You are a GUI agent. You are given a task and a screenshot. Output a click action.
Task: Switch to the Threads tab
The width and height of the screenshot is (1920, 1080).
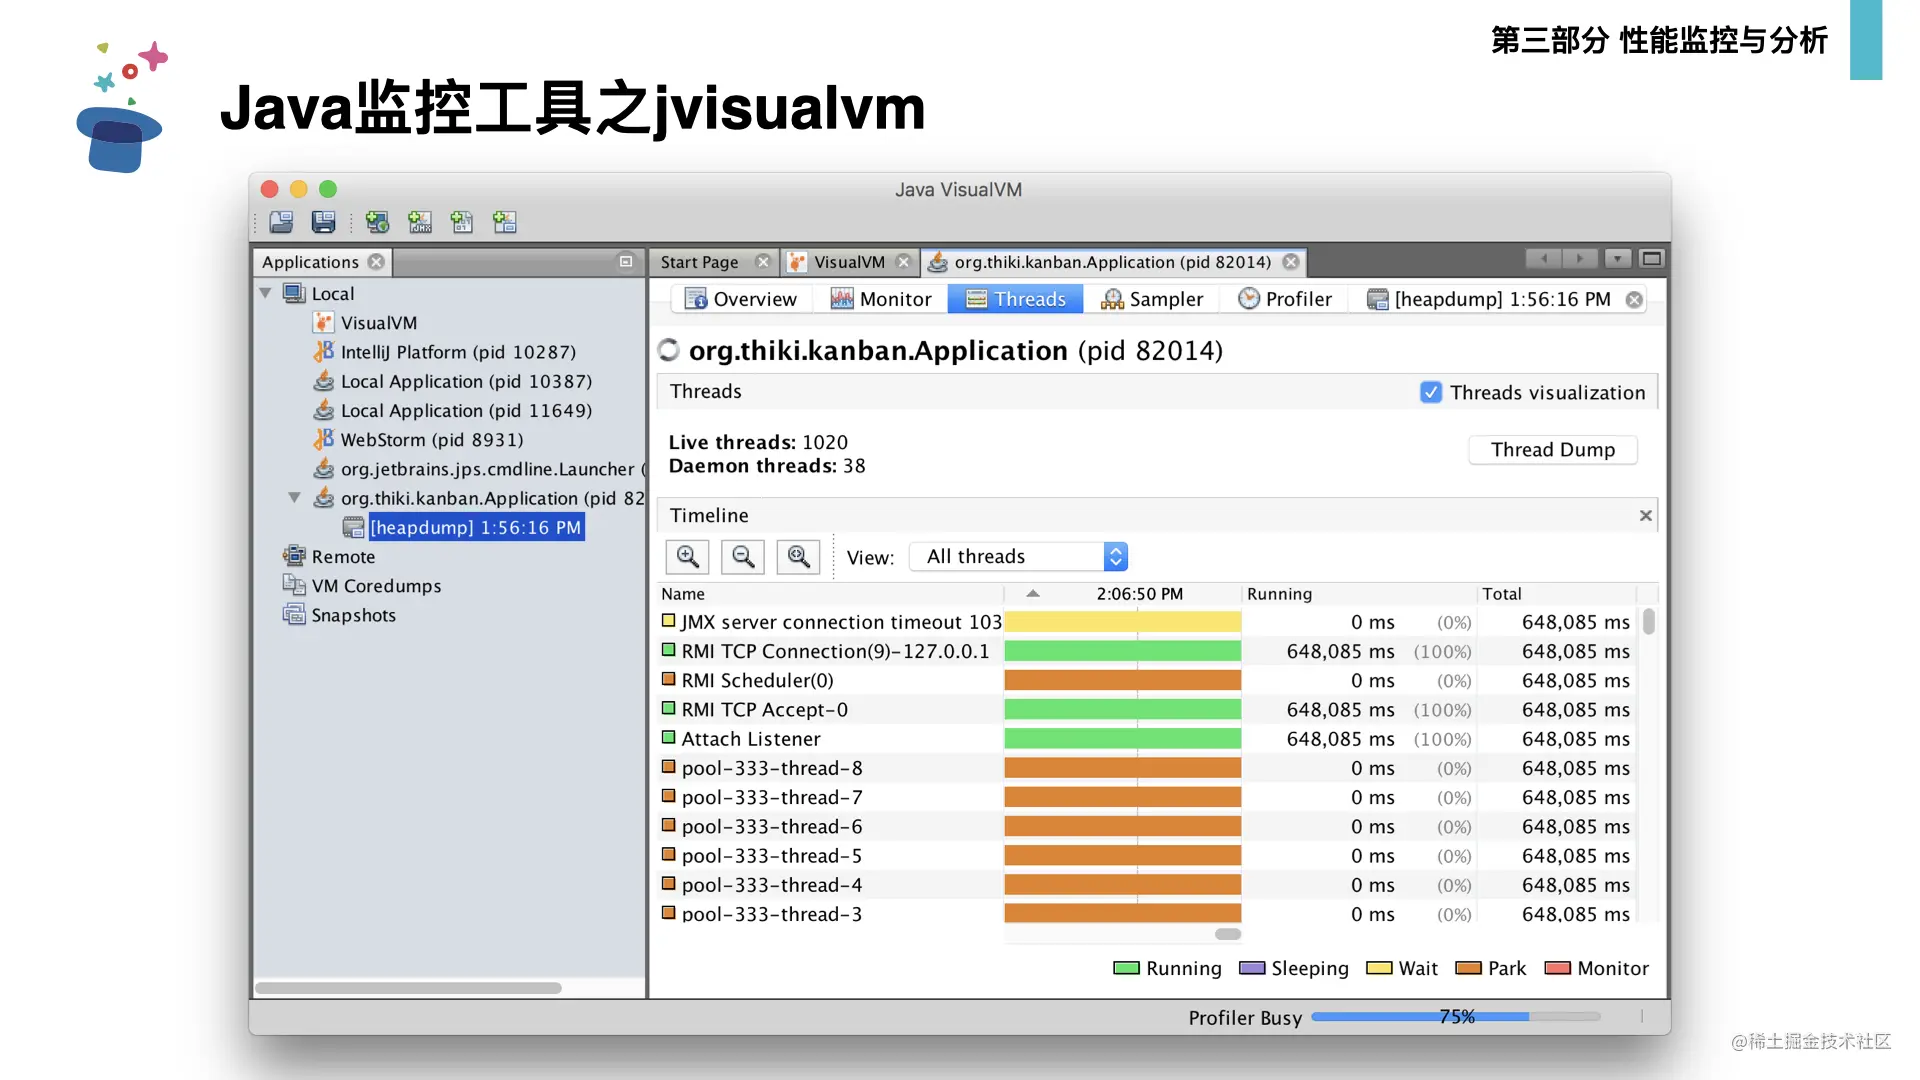pos(1016,299)
